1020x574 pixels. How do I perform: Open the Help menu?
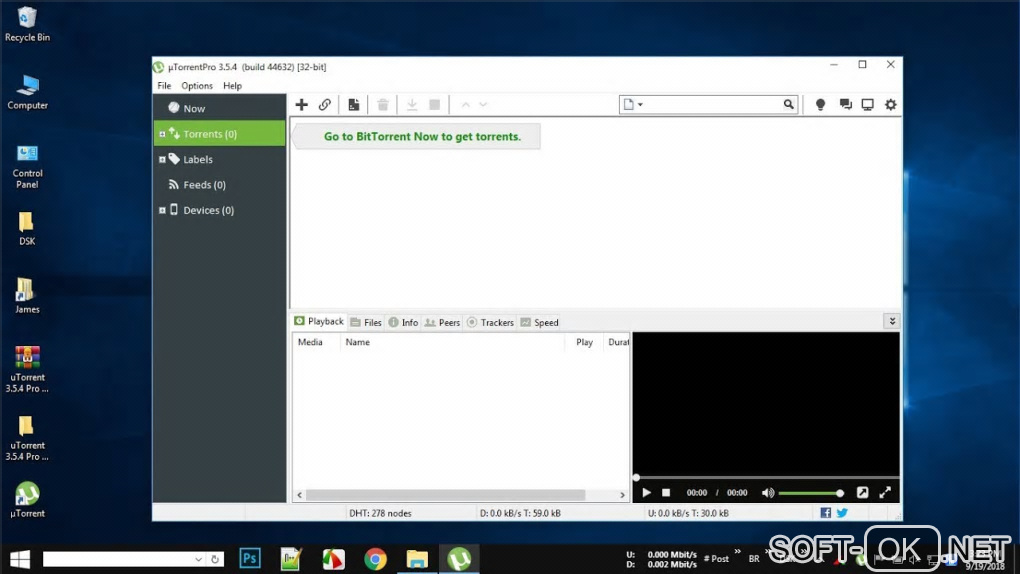(232, 85)
